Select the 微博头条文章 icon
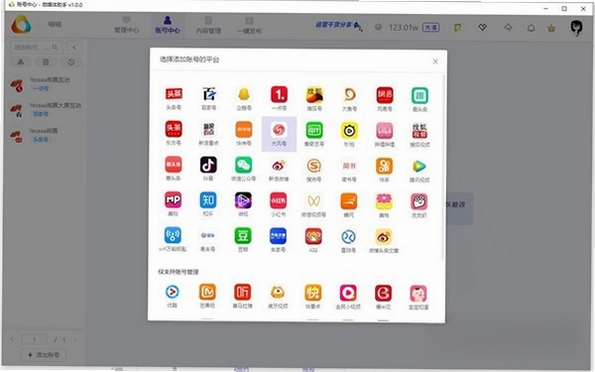 [384, 237]
